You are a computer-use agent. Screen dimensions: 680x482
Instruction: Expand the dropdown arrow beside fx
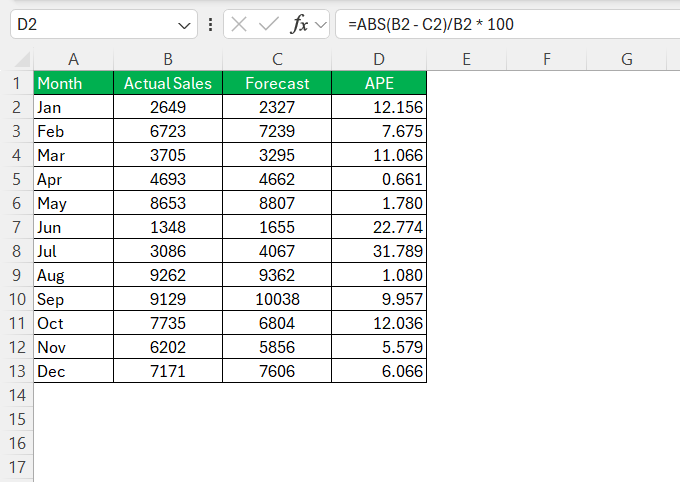[321, 25]
